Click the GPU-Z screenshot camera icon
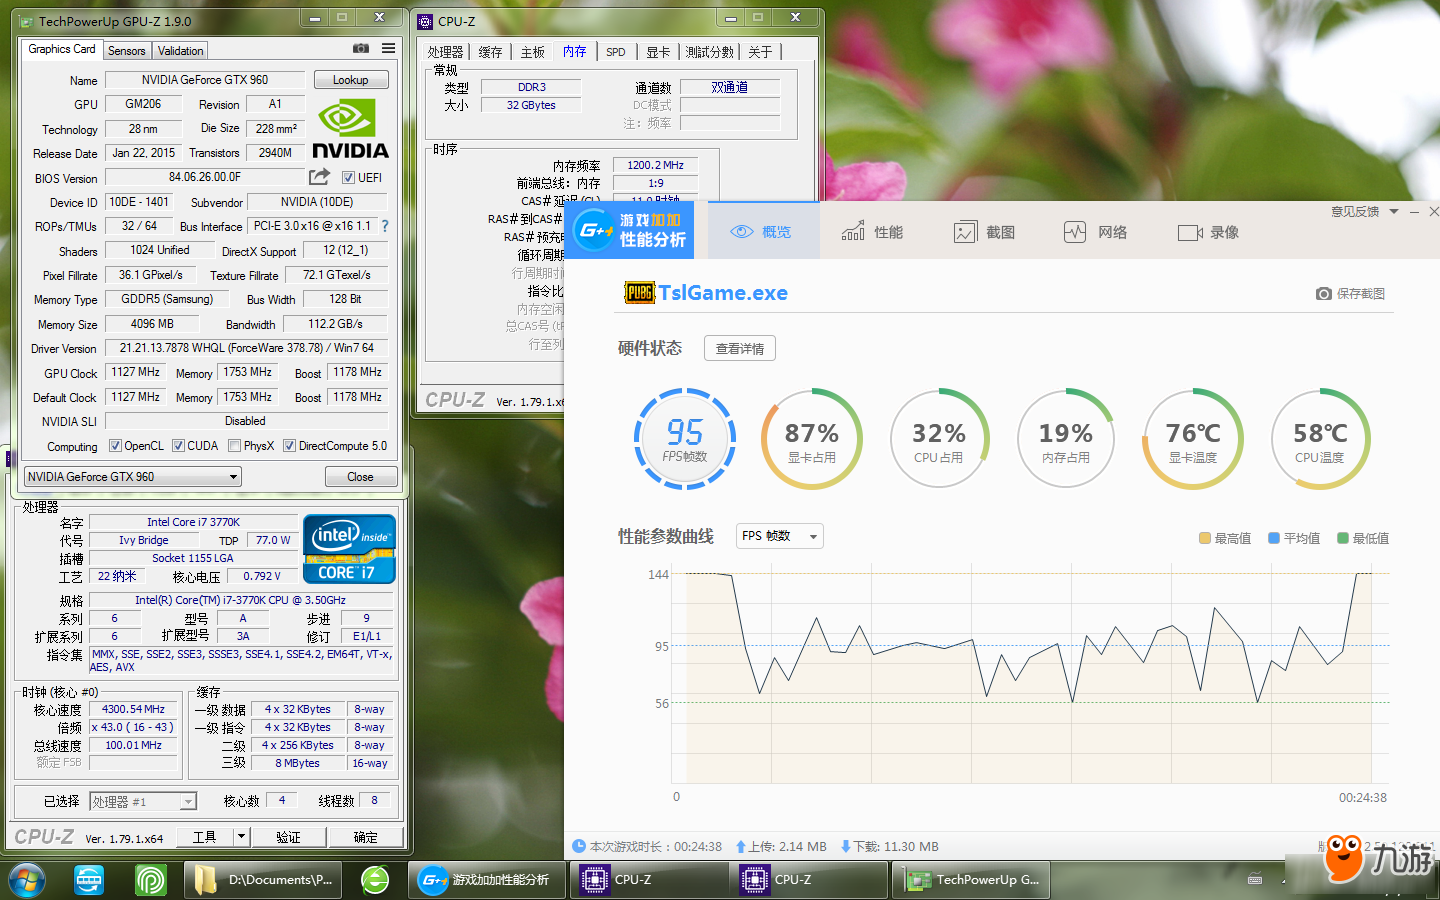This screenshot has width=1440, height=900. click(361, 48)
